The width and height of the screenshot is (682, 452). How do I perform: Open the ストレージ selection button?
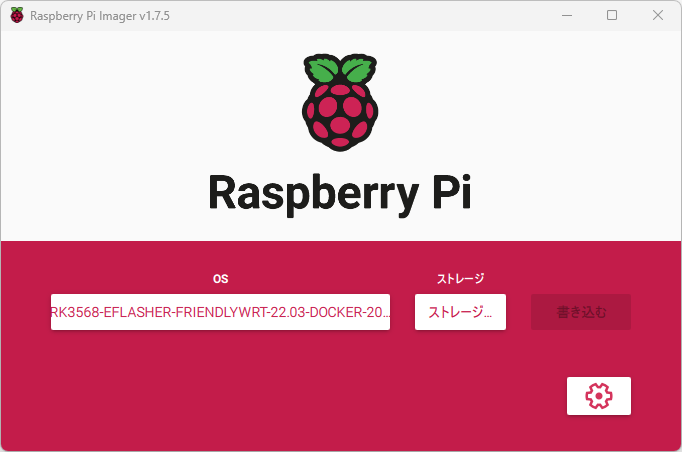460,312
